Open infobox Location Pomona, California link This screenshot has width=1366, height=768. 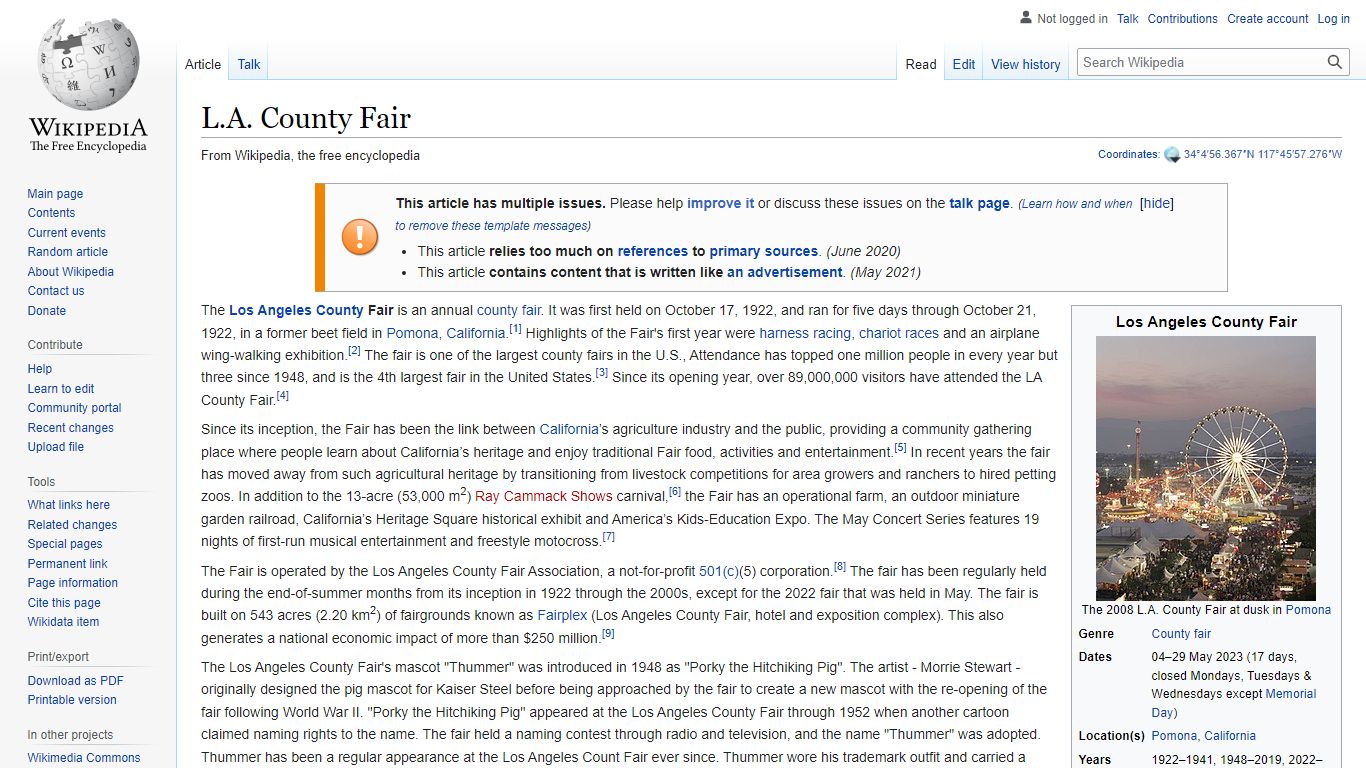1203,736
